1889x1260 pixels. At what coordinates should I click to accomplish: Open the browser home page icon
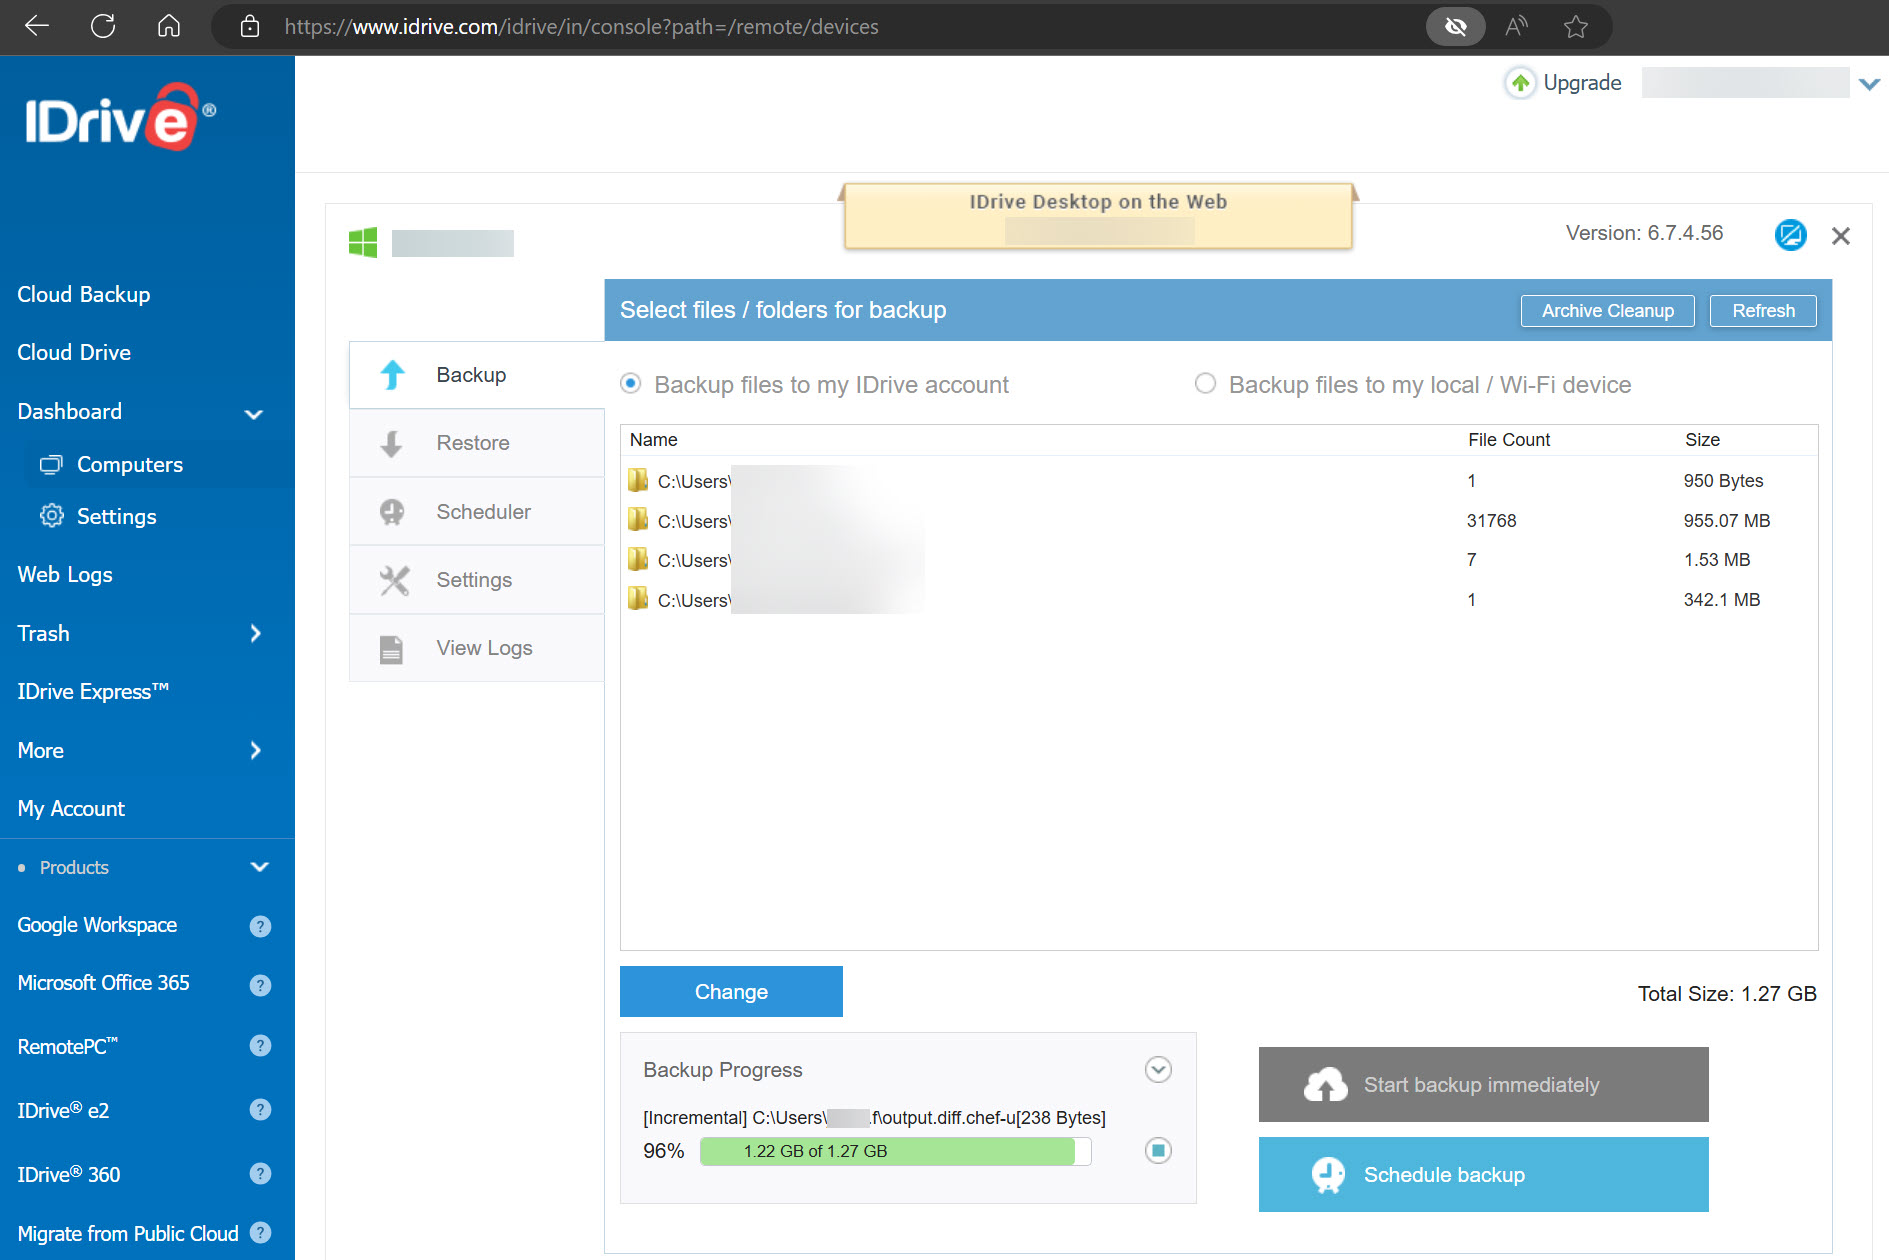point(169,27)
